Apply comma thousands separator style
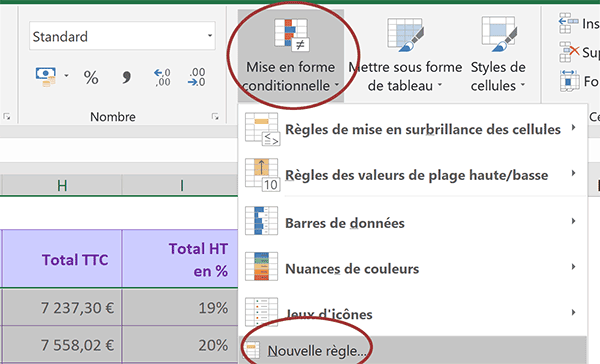 126,78
